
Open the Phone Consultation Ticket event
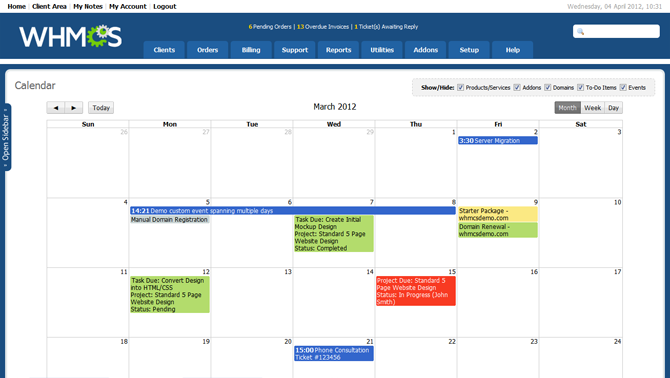(334, 354)
